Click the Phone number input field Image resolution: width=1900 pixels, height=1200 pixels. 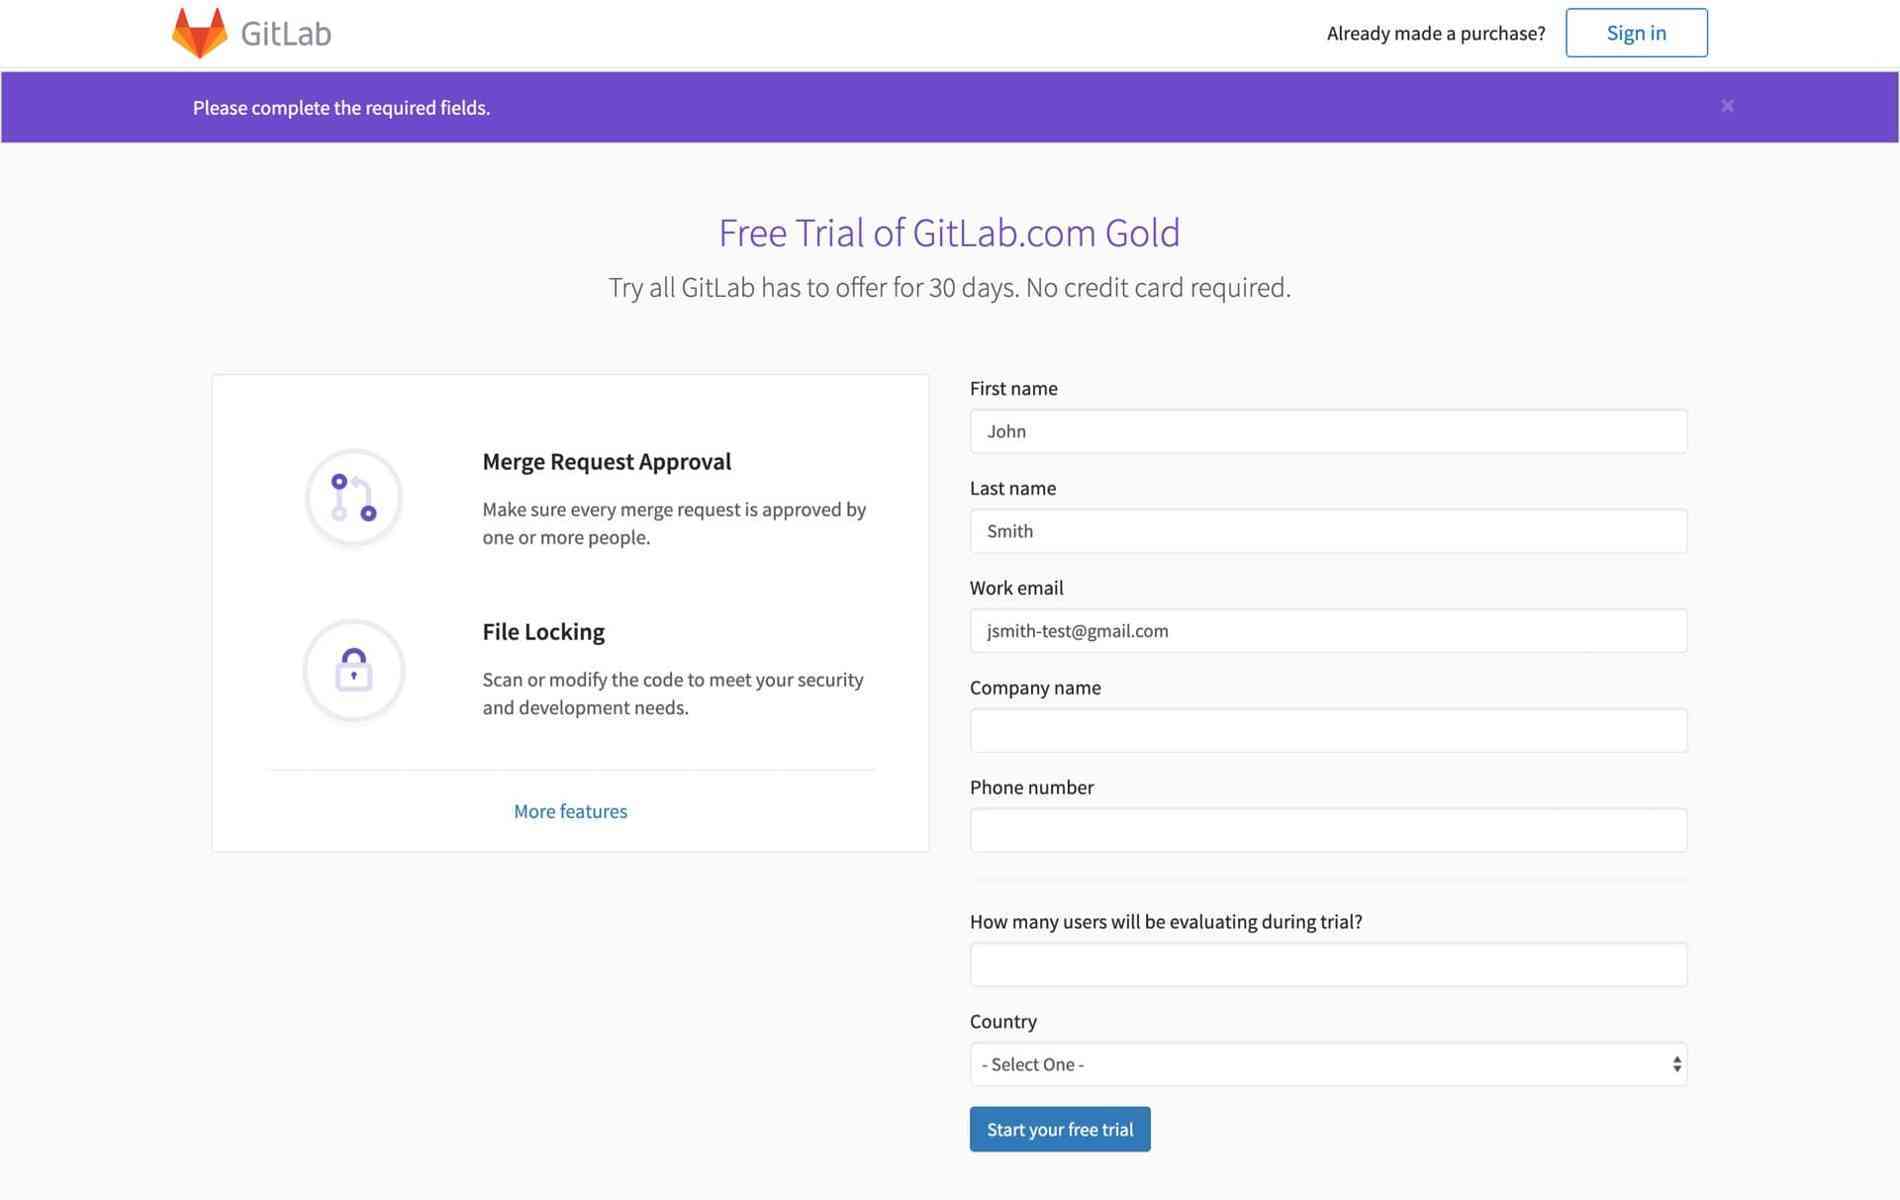[1327, 829]
